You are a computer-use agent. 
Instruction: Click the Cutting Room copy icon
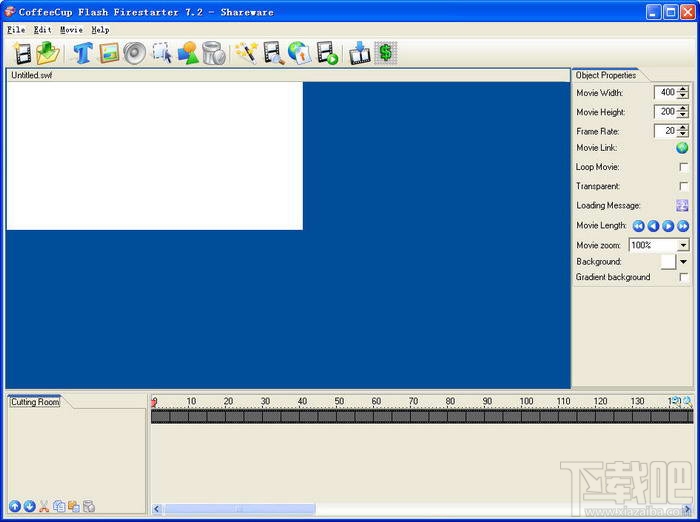[59, 506]
